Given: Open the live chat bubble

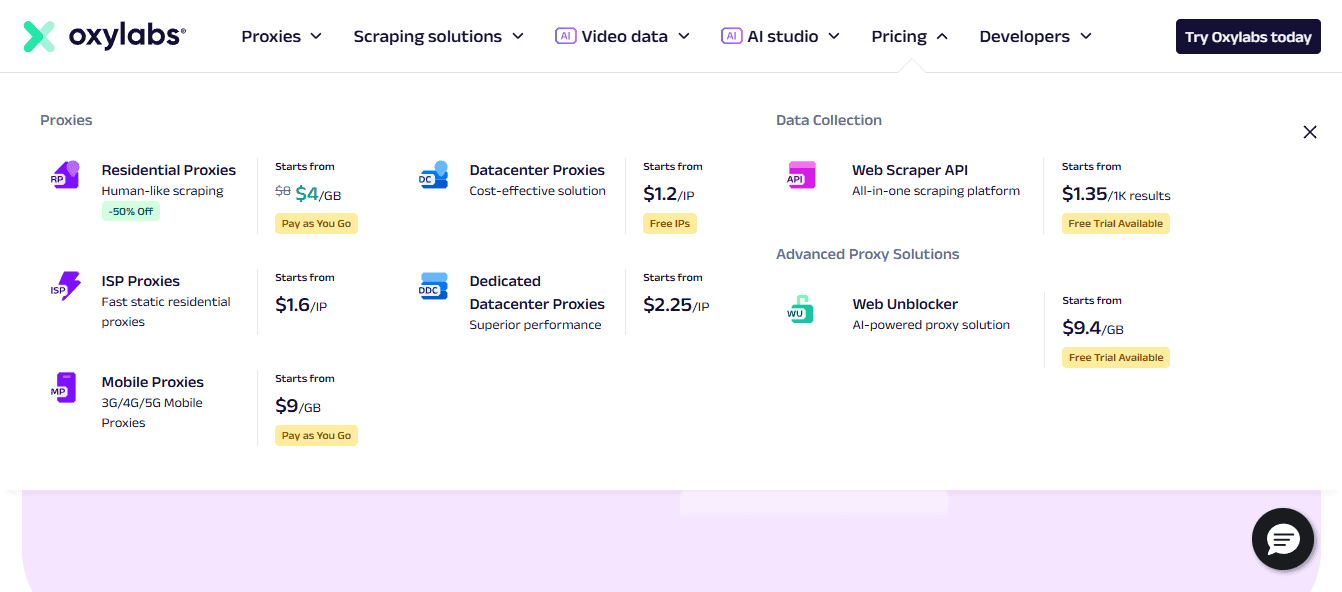Looking at the screenshot, I should point(1283,540).
